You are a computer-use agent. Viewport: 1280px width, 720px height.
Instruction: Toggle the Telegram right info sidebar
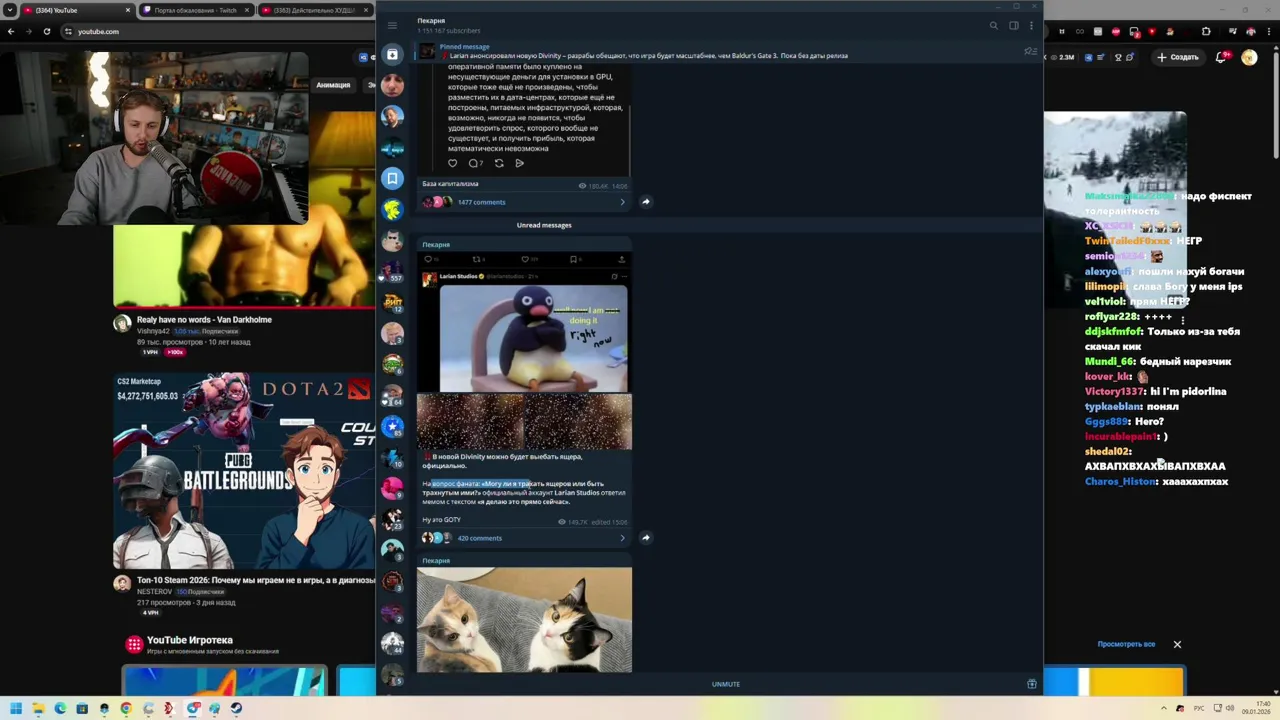(x=1013, y=25)
